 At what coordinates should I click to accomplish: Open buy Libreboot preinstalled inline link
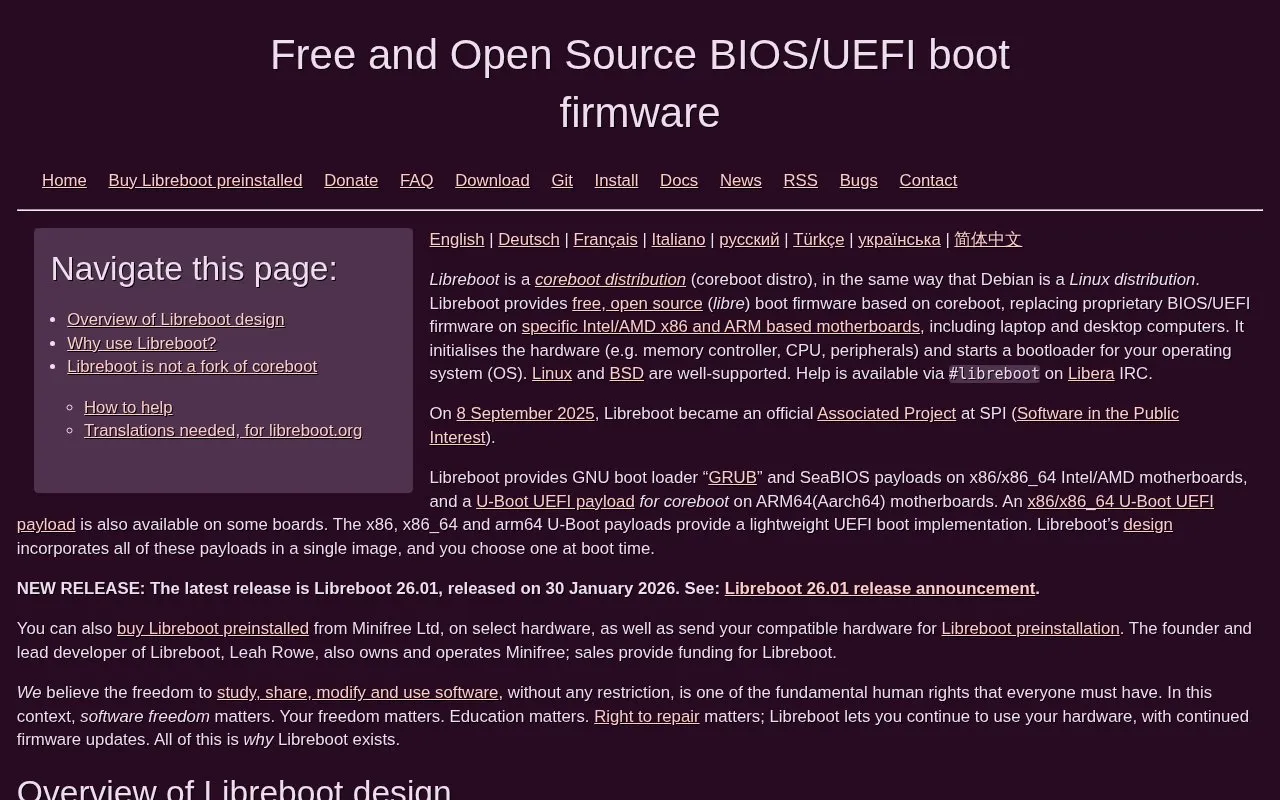(x=213, y=628)
